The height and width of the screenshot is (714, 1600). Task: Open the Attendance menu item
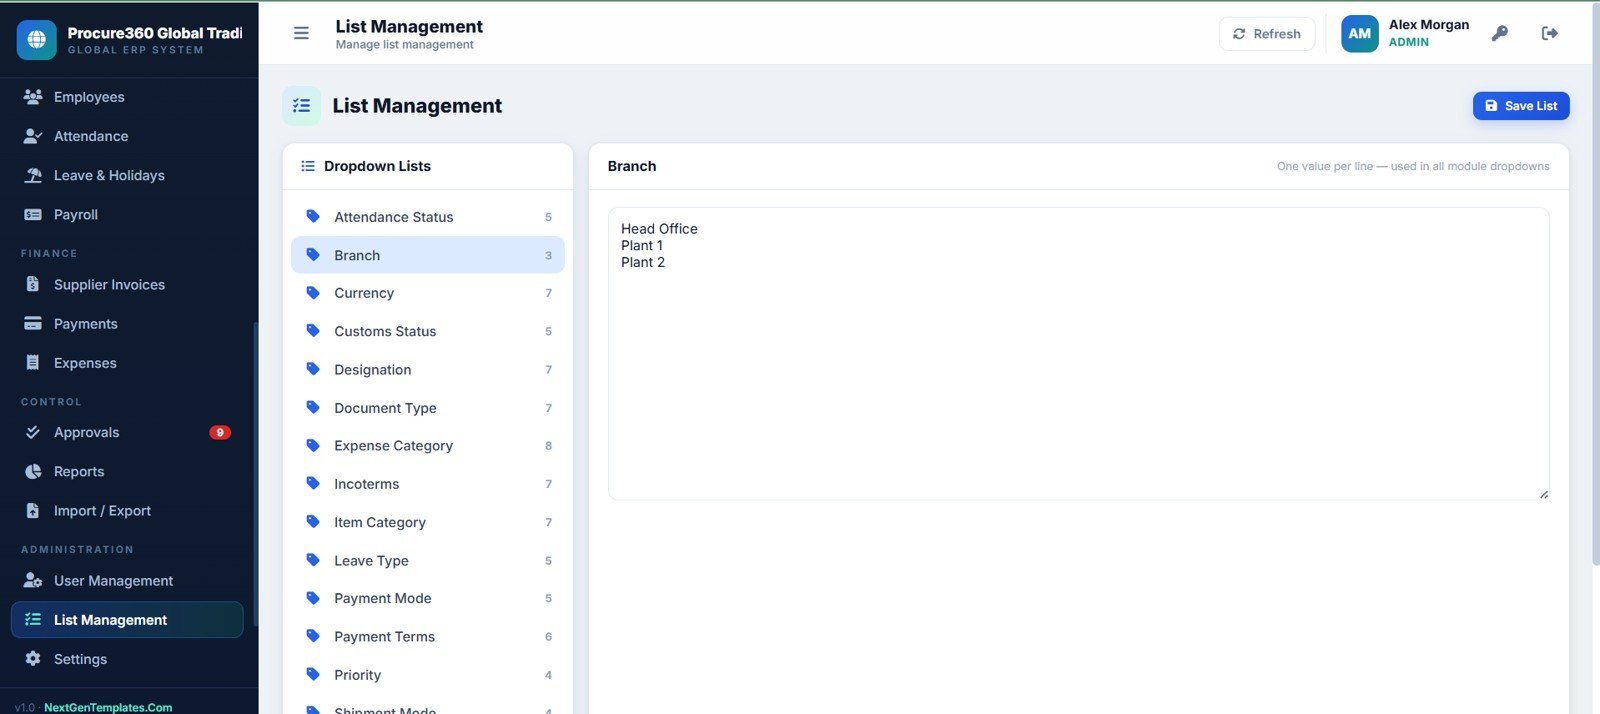coord(127,136)
